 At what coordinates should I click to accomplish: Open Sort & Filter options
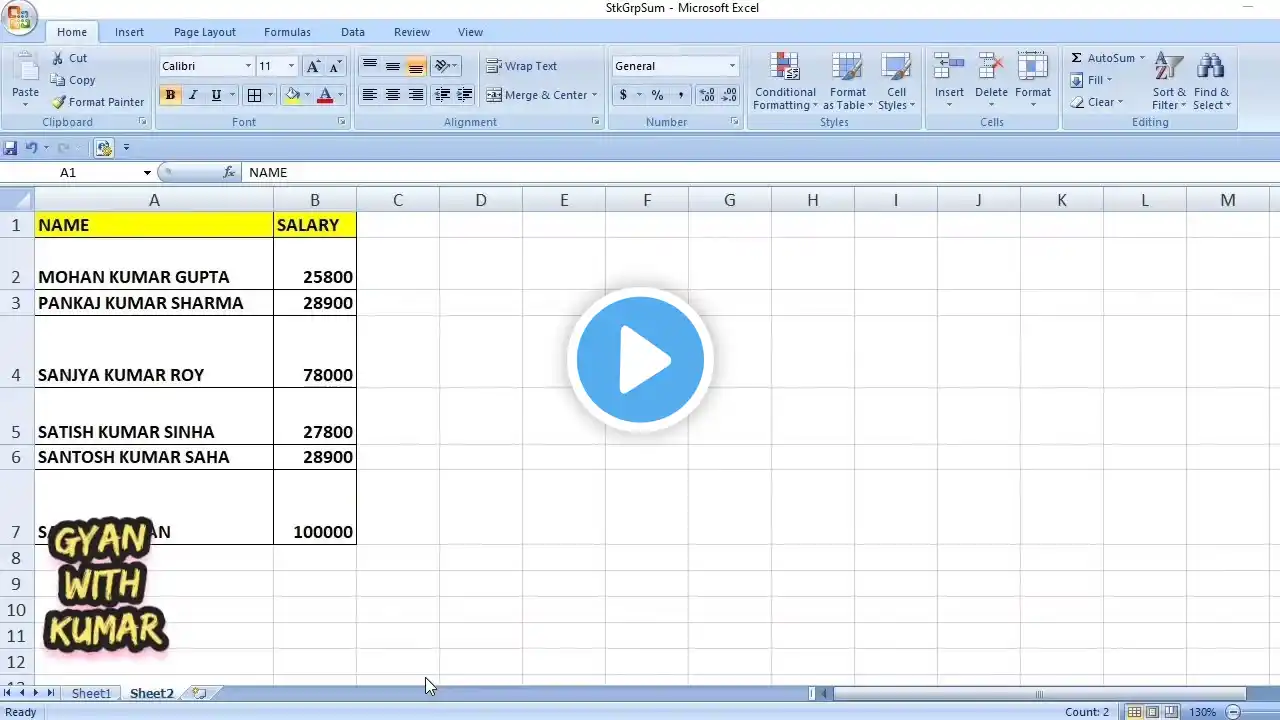coord(1169,82)
